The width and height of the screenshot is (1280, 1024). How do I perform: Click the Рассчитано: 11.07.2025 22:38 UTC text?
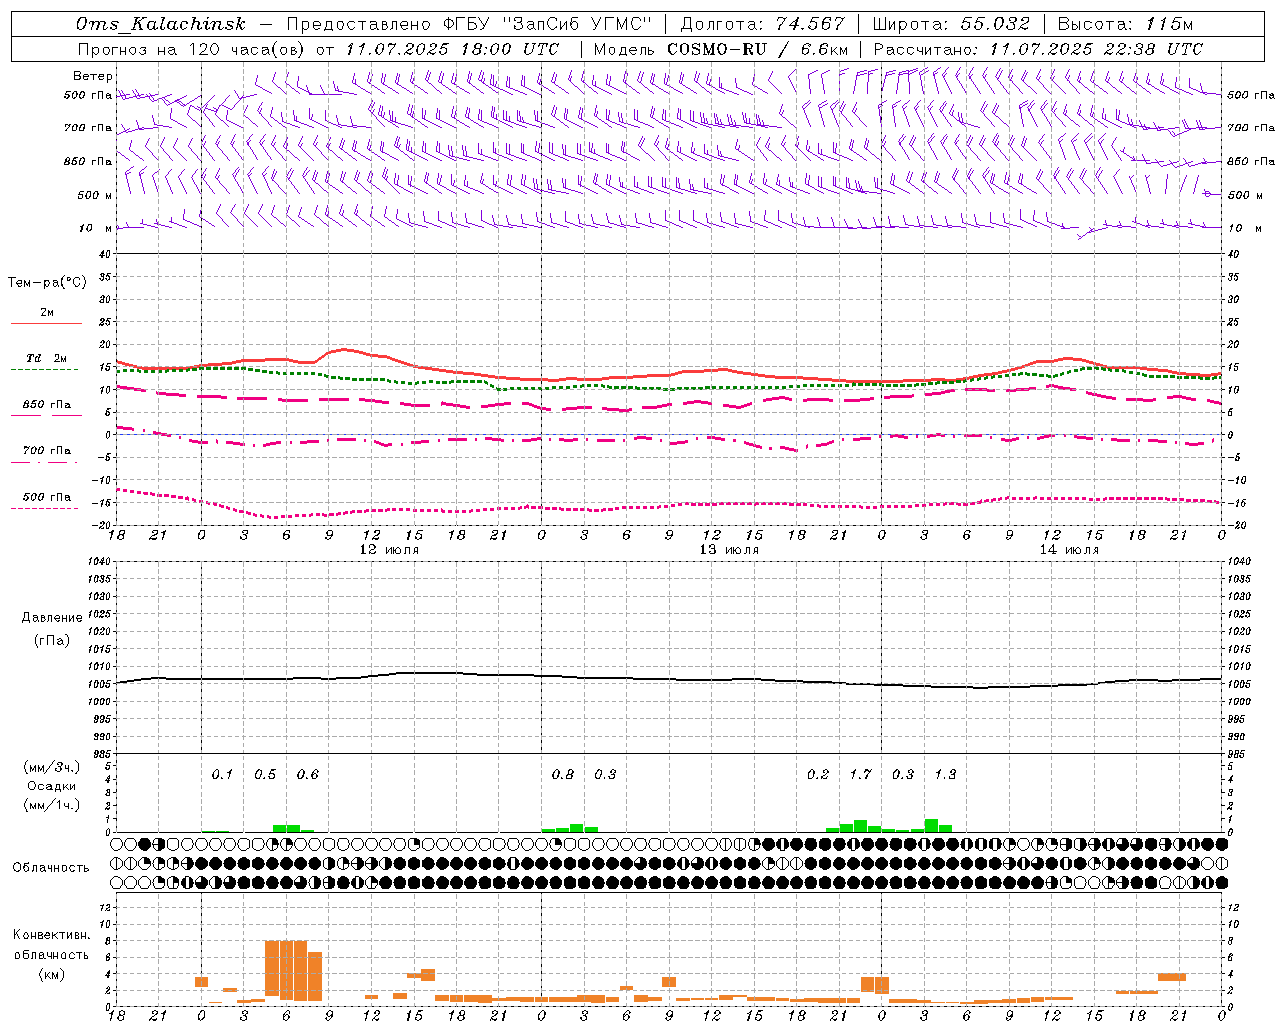1038,49
